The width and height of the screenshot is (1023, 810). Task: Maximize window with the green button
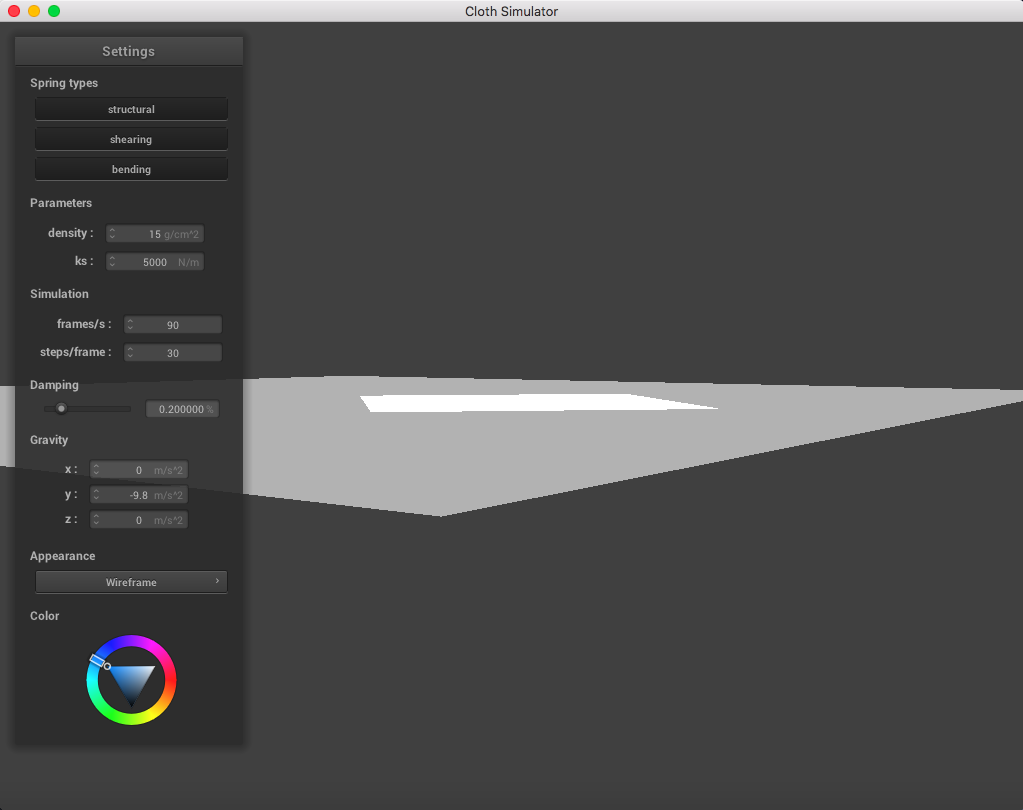pos(54,11)
